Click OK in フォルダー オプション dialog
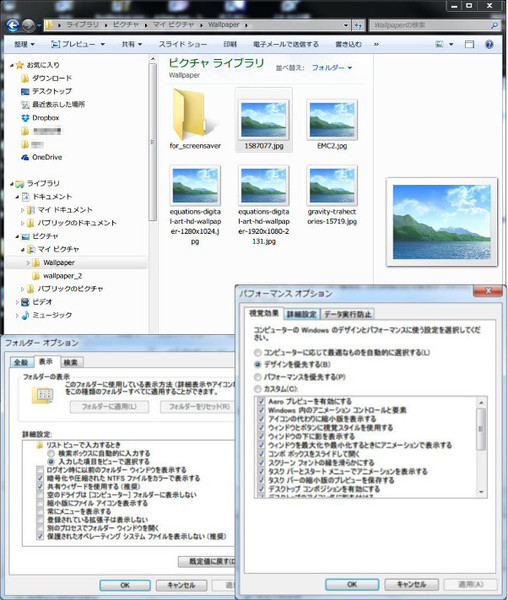Viewport: 508px width, 600px height. pos(125,585)
